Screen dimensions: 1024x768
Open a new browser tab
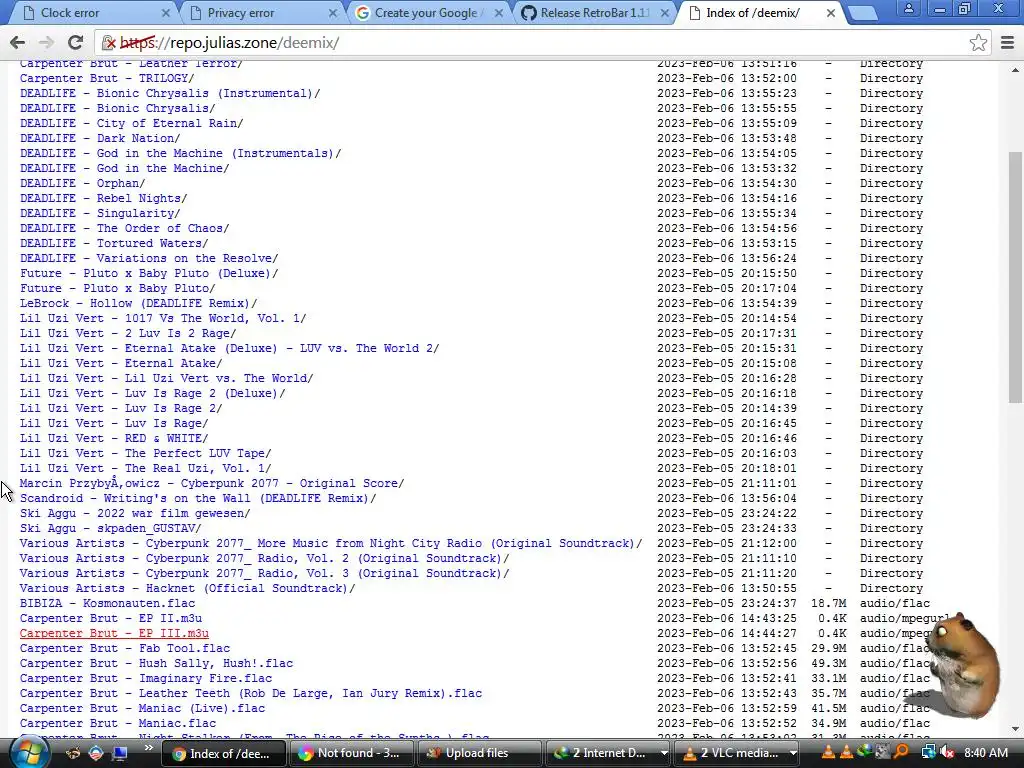863,12
